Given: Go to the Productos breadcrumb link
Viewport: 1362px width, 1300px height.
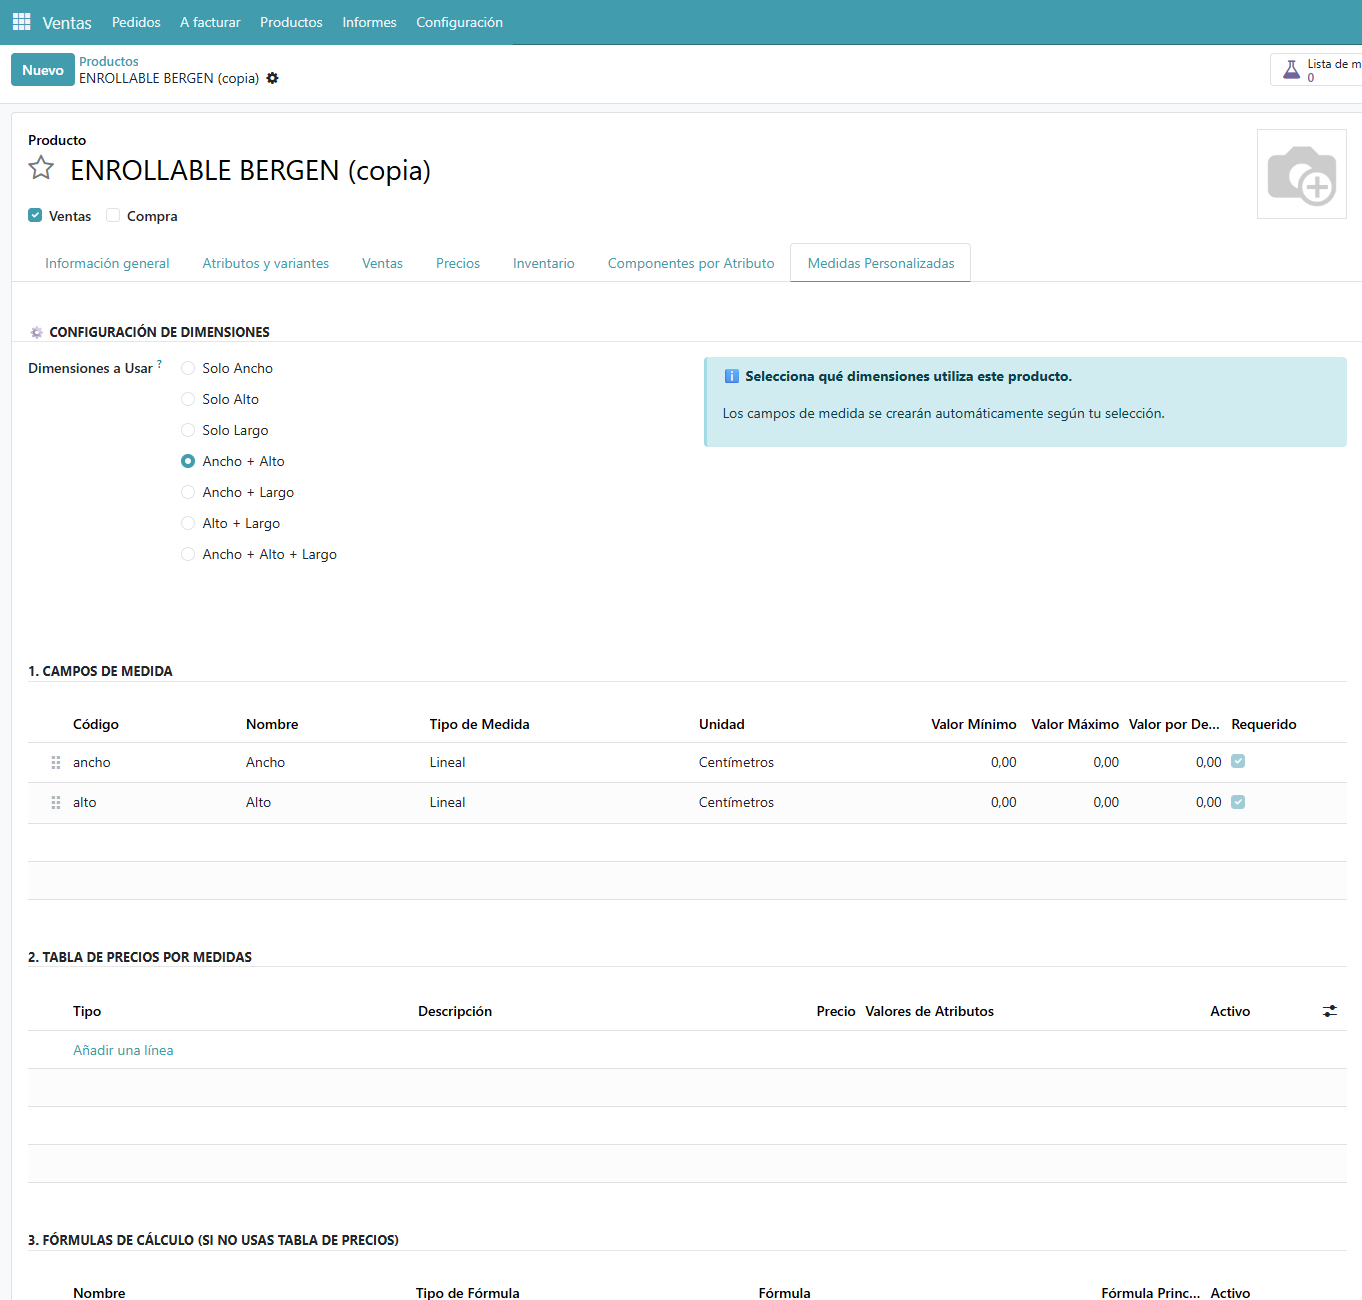Looking at the screenshot, I should click(109, 61).
